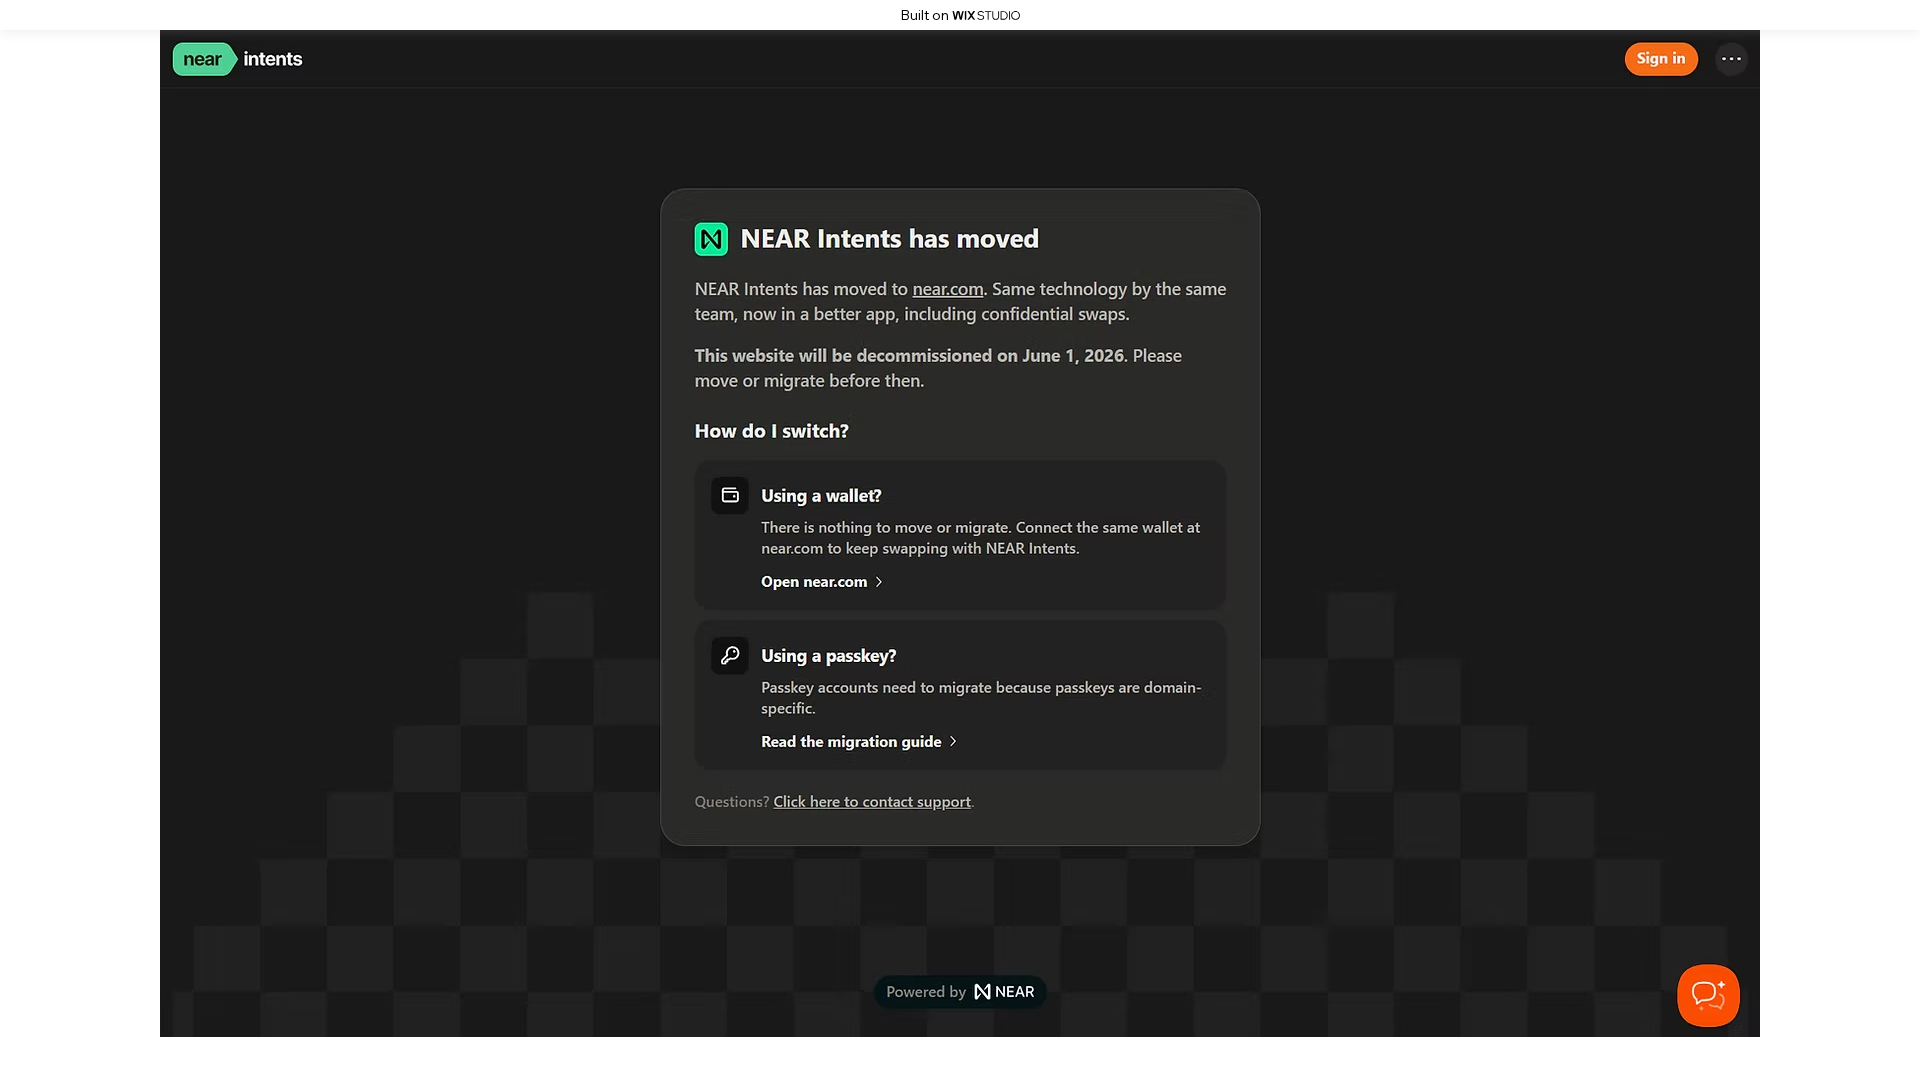Click chevron next to Open near.com
Image resolution: width=1920 pixels, height=1080 pixels.
pyautogui.click(x=879, y=582)
